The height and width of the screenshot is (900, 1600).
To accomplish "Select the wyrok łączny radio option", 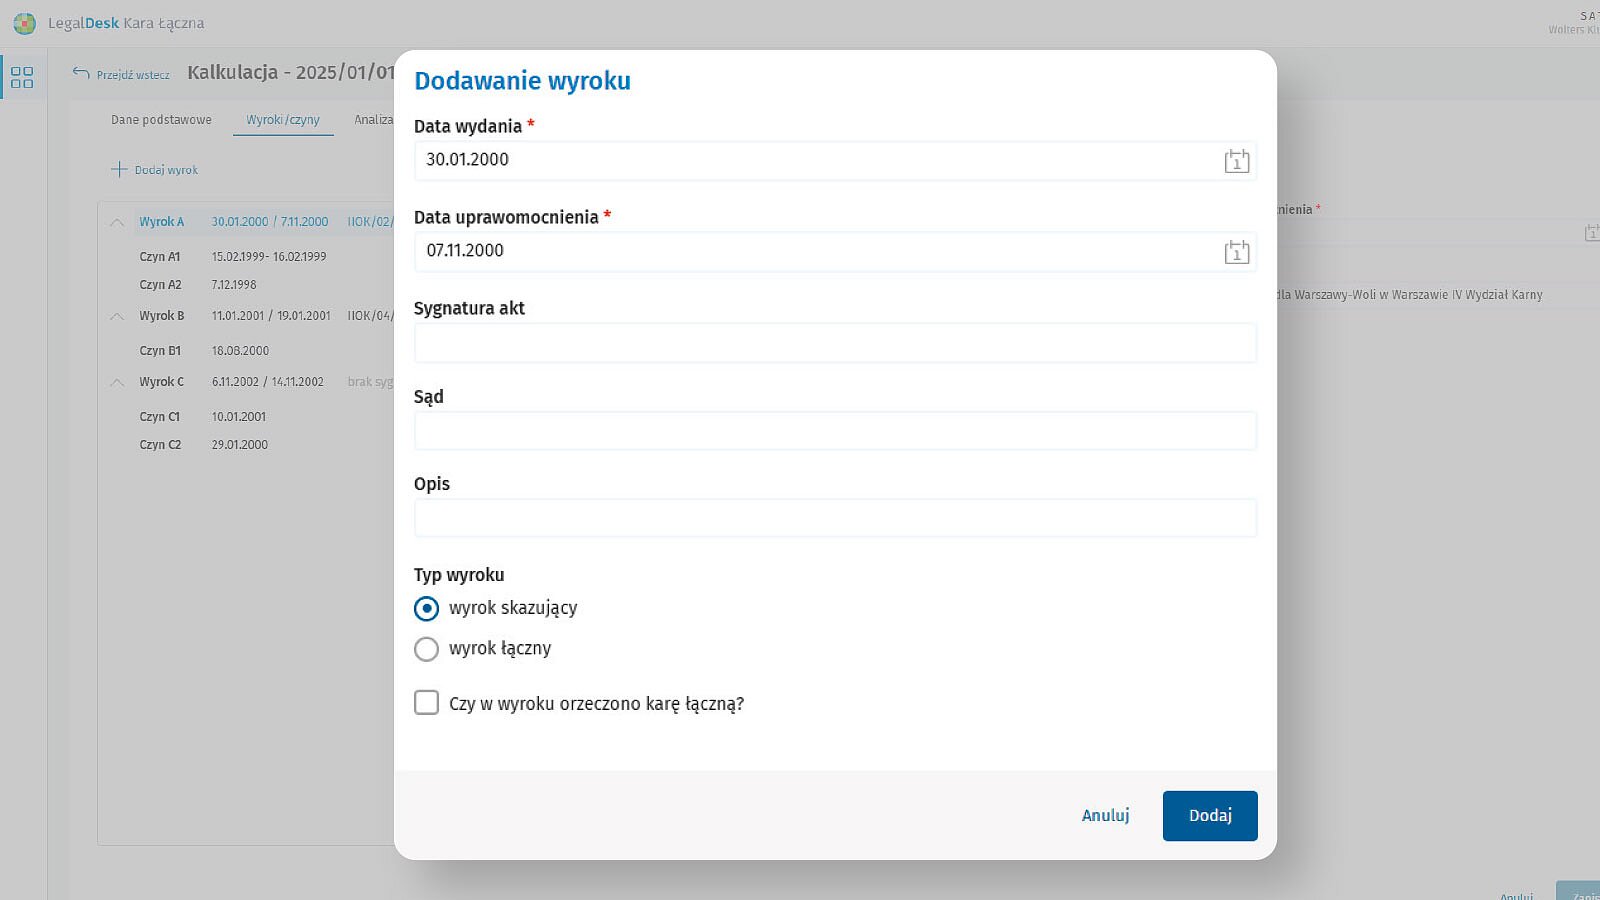I will [426, 649].
